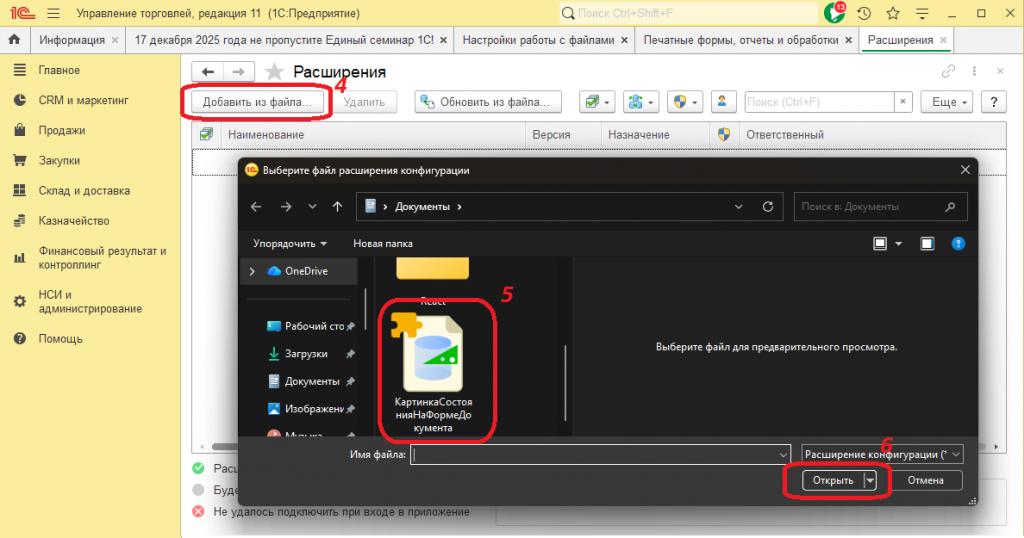Click Новая папка in file dialog
1024x538 pixels.
coord(383,244)
